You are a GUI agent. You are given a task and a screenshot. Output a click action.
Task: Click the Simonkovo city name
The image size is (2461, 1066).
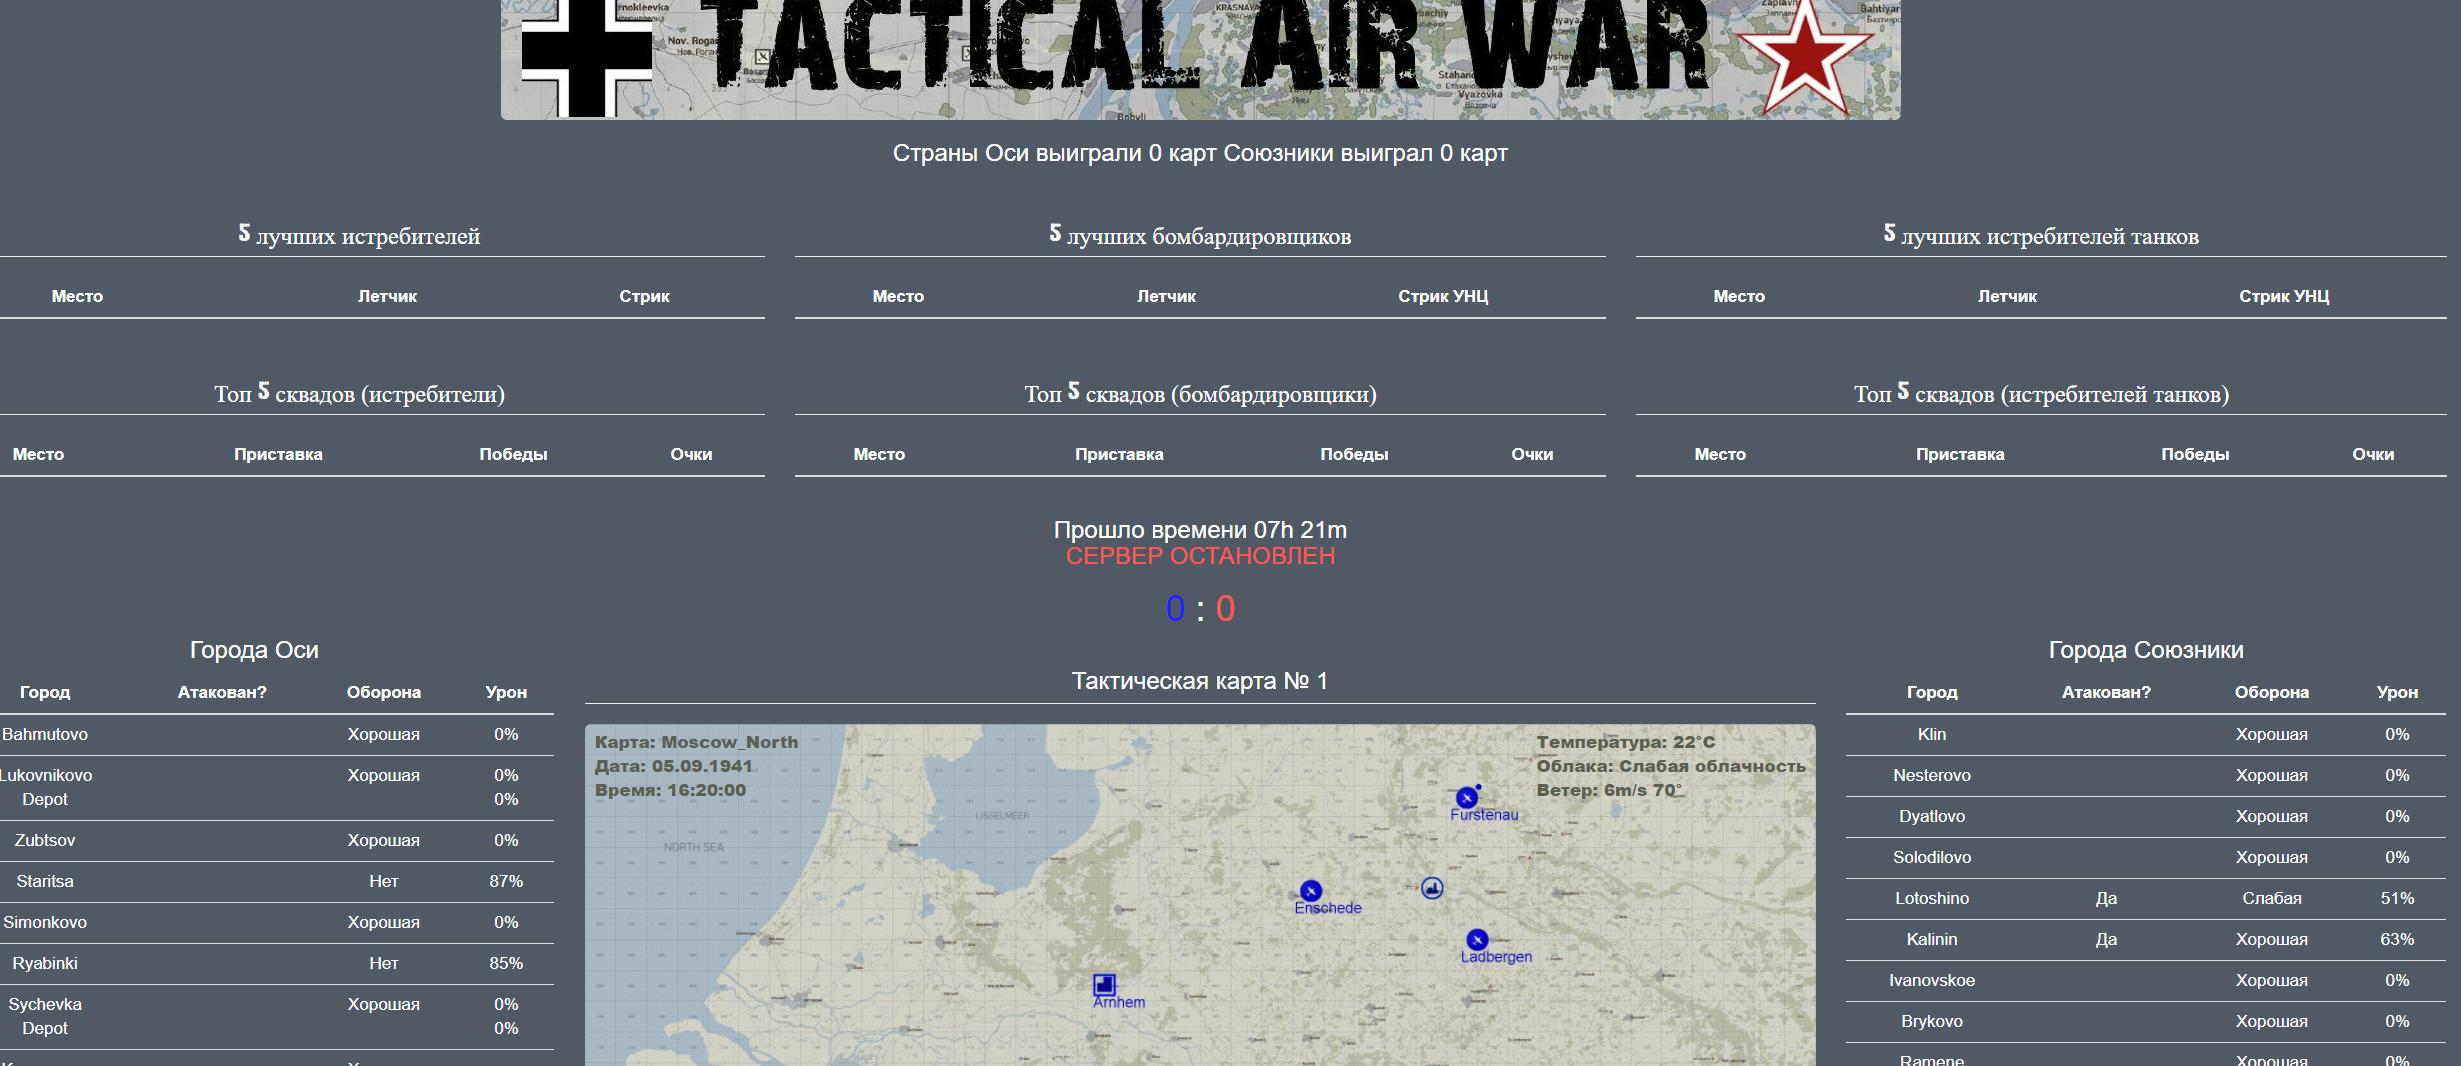click(45, 922)
